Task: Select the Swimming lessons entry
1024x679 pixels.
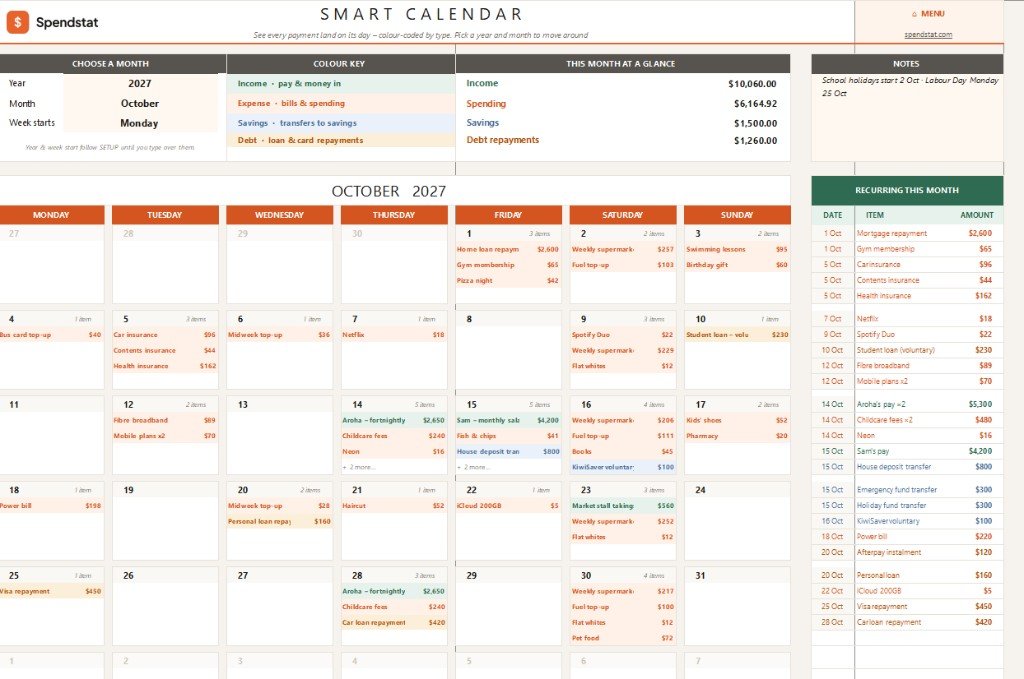Action: point(737,249)
